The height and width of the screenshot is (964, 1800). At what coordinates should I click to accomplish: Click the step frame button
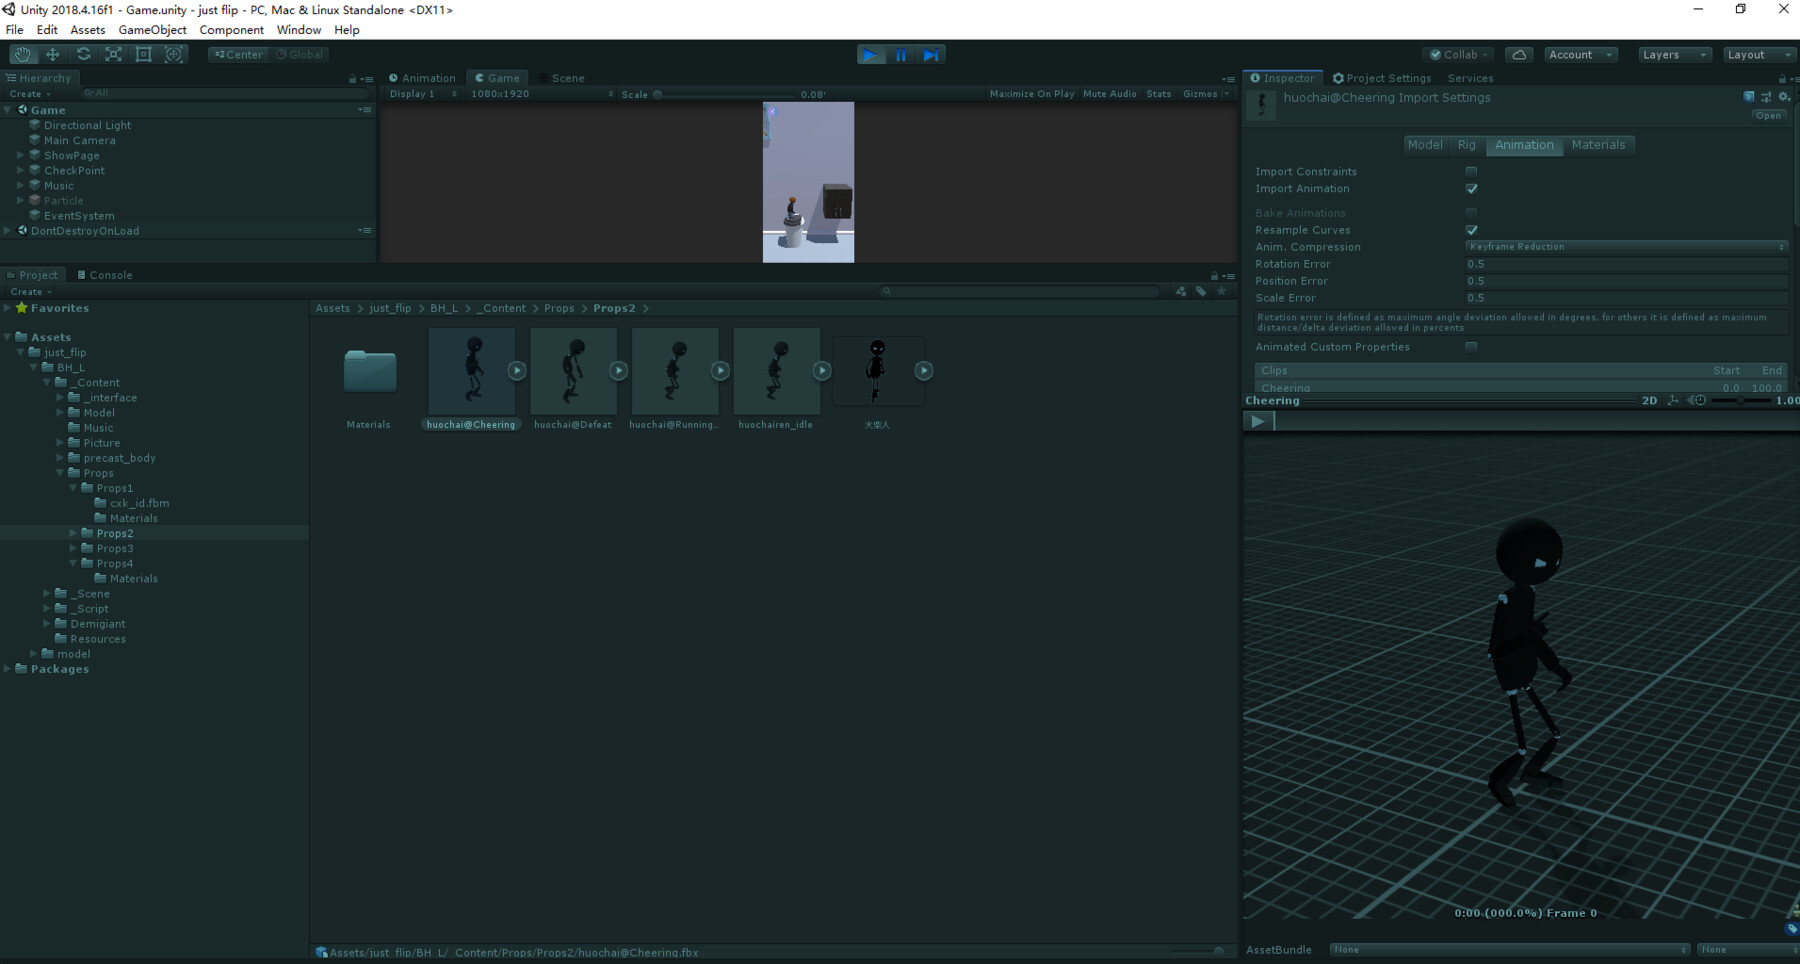click(x=931, y=55)
